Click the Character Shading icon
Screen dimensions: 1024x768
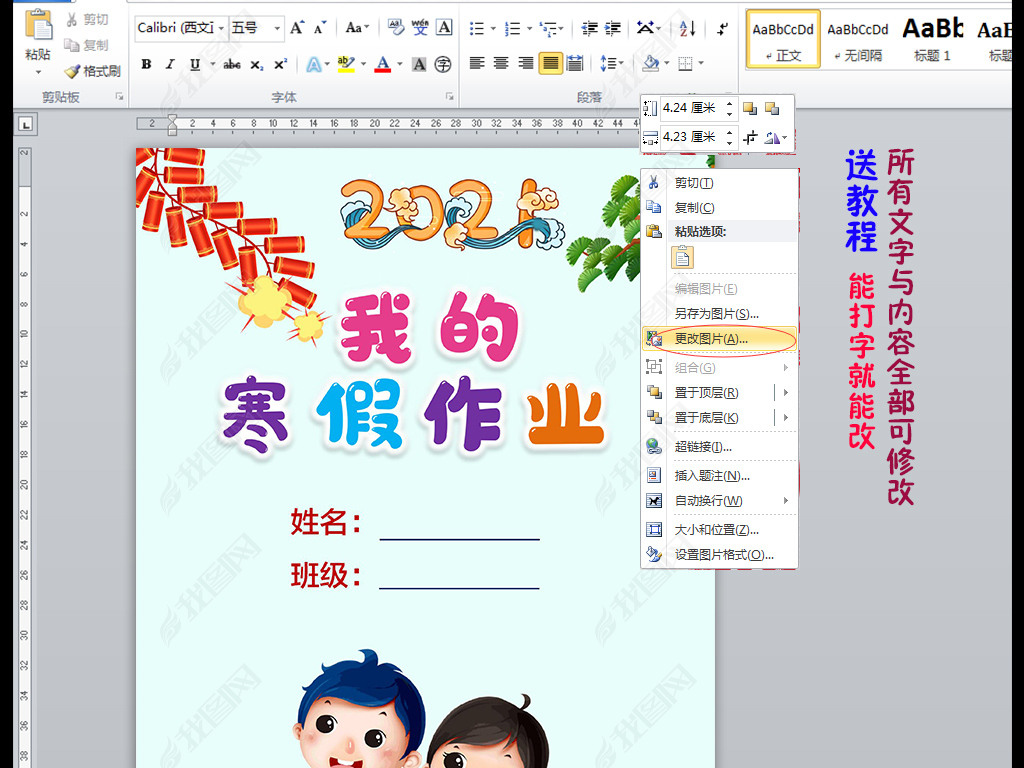[419, 64]
